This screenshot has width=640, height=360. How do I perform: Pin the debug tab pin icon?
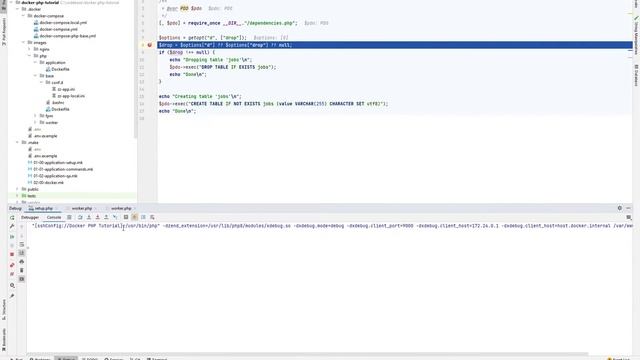click(12, 296)
